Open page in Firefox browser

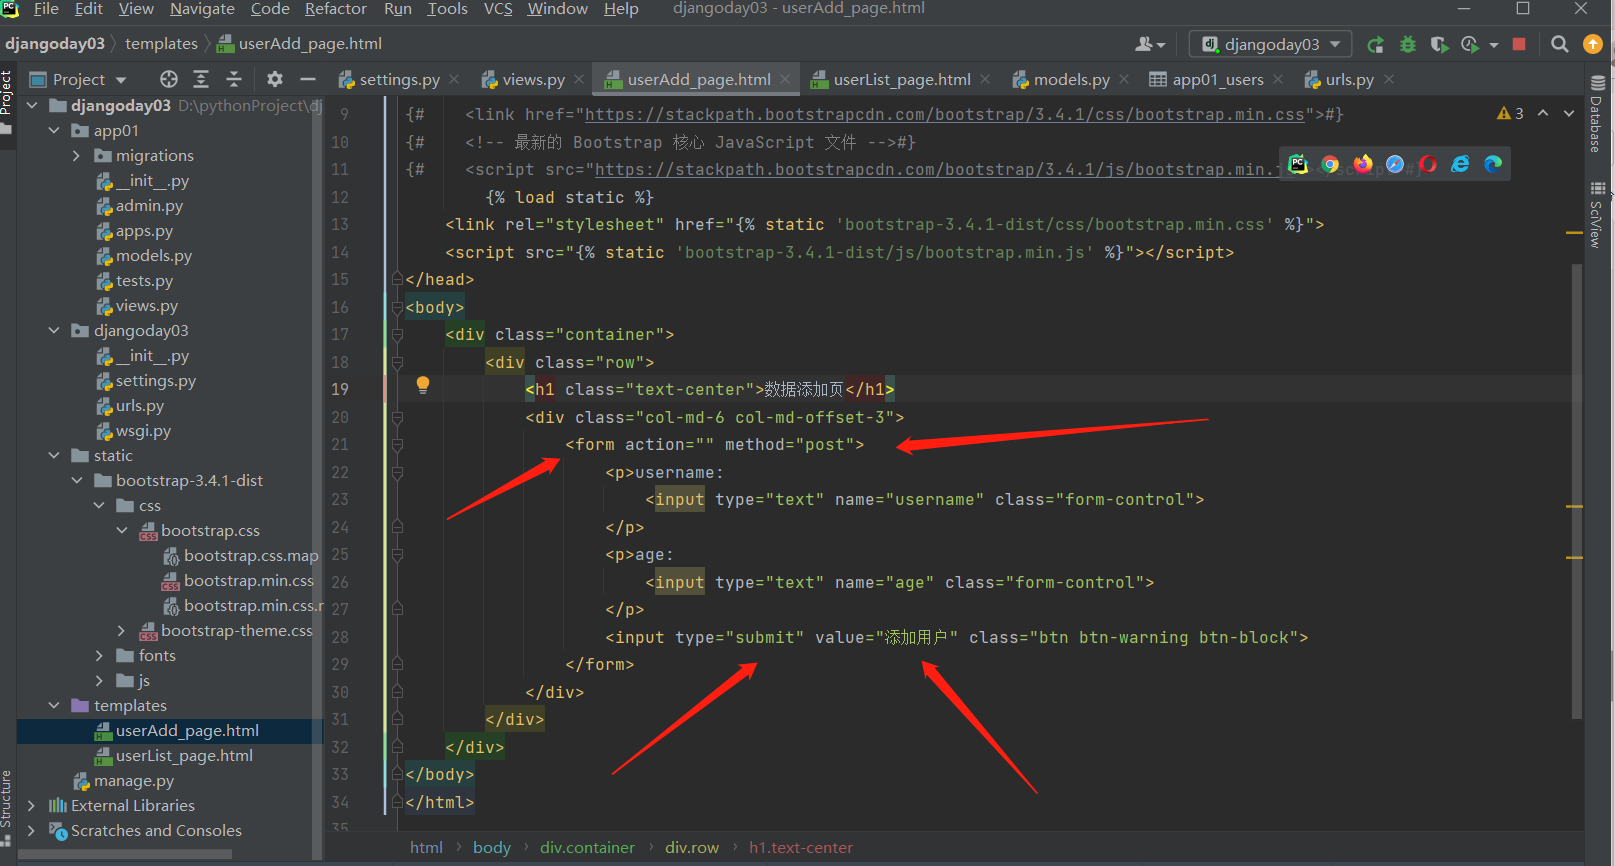coord(1363,164)
